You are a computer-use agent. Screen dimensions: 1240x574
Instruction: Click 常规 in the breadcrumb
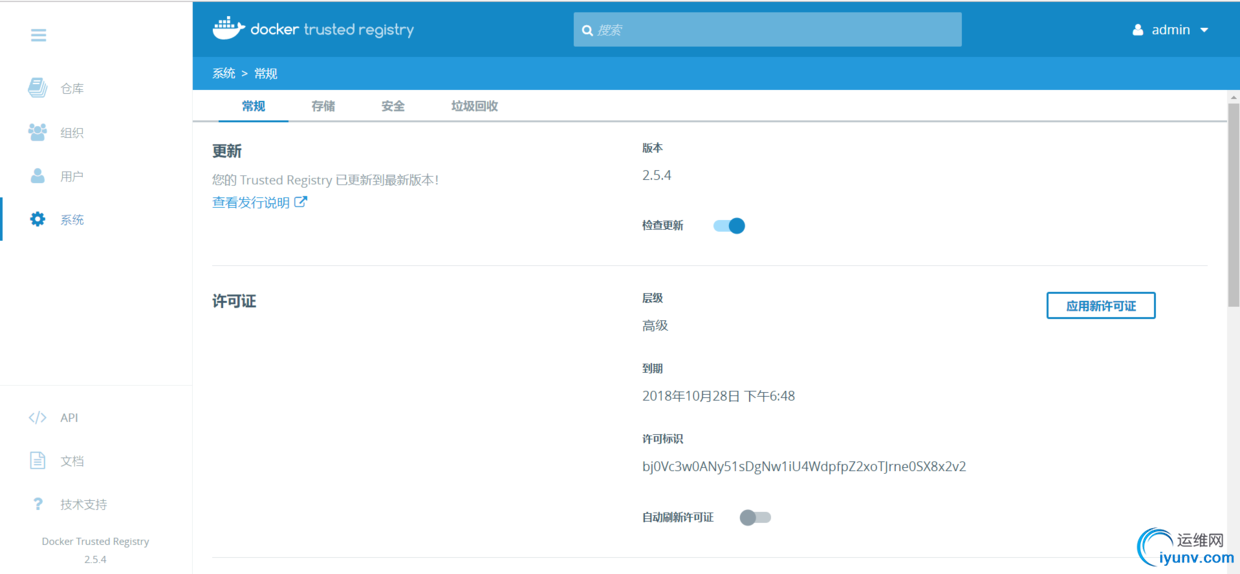pyautogui.click(x=266, y=73)
